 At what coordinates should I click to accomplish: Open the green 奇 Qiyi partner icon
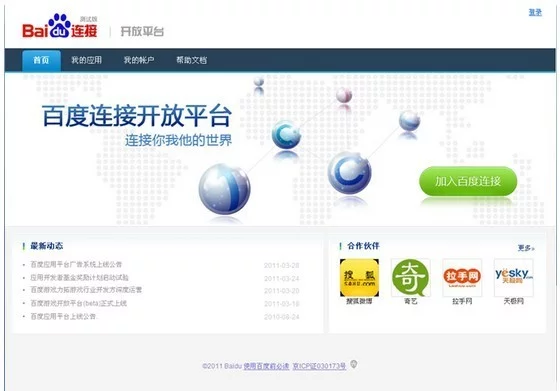click(411, 278)
